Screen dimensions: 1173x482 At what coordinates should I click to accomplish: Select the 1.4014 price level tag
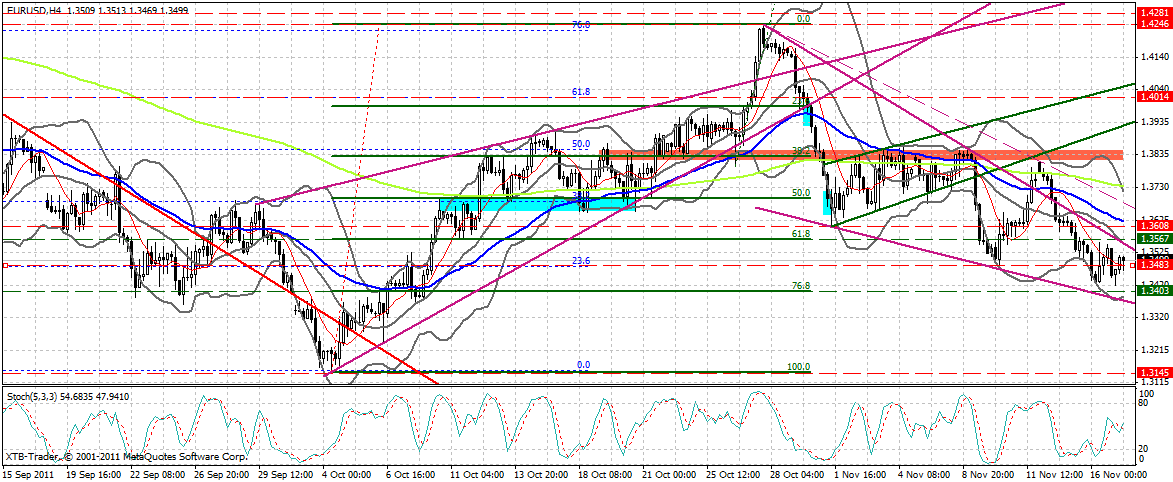point(1153,96)
